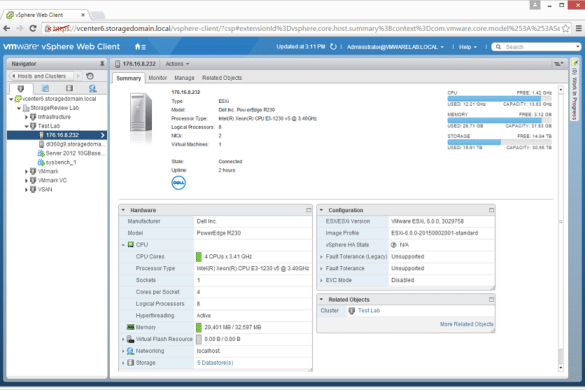Switch to the Summary tab
The width and height of the screenshot is (585, 390).
129,78
